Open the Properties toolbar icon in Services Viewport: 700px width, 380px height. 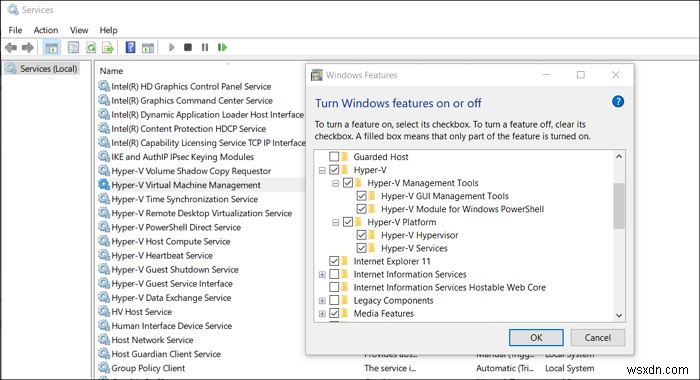(73, 47)
